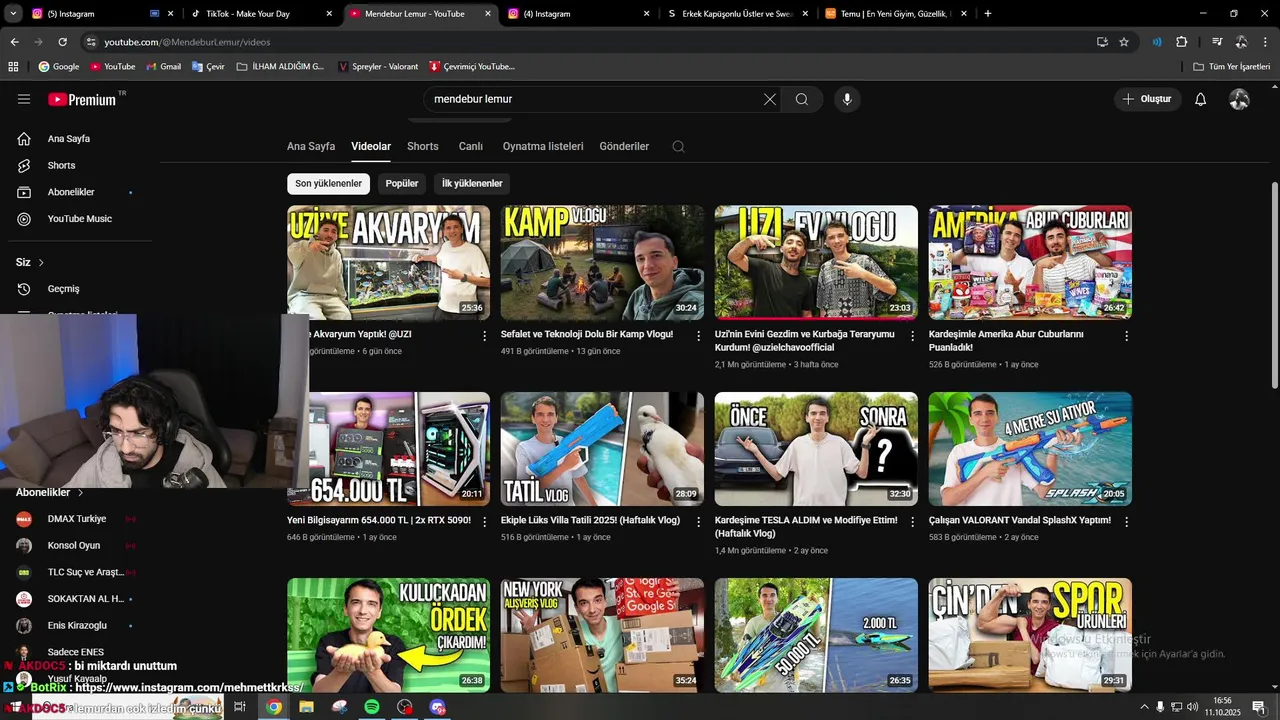Select the Son yüklenenler filter chip
1280x720 pixels.
tap(328, 184)
